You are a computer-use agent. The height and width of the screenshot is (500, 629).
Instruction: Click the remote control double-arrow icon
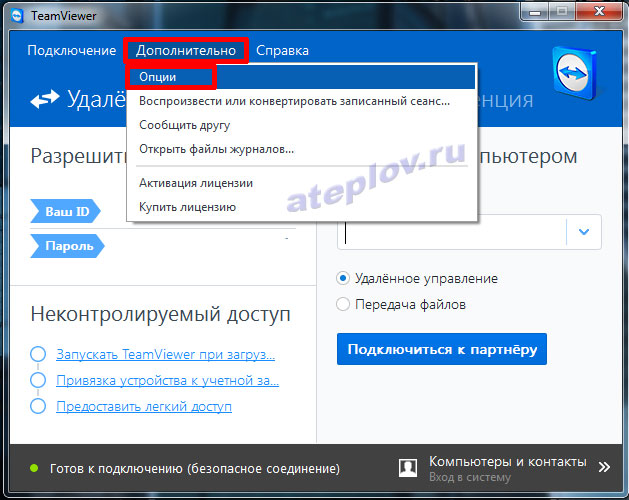point(45,99)
